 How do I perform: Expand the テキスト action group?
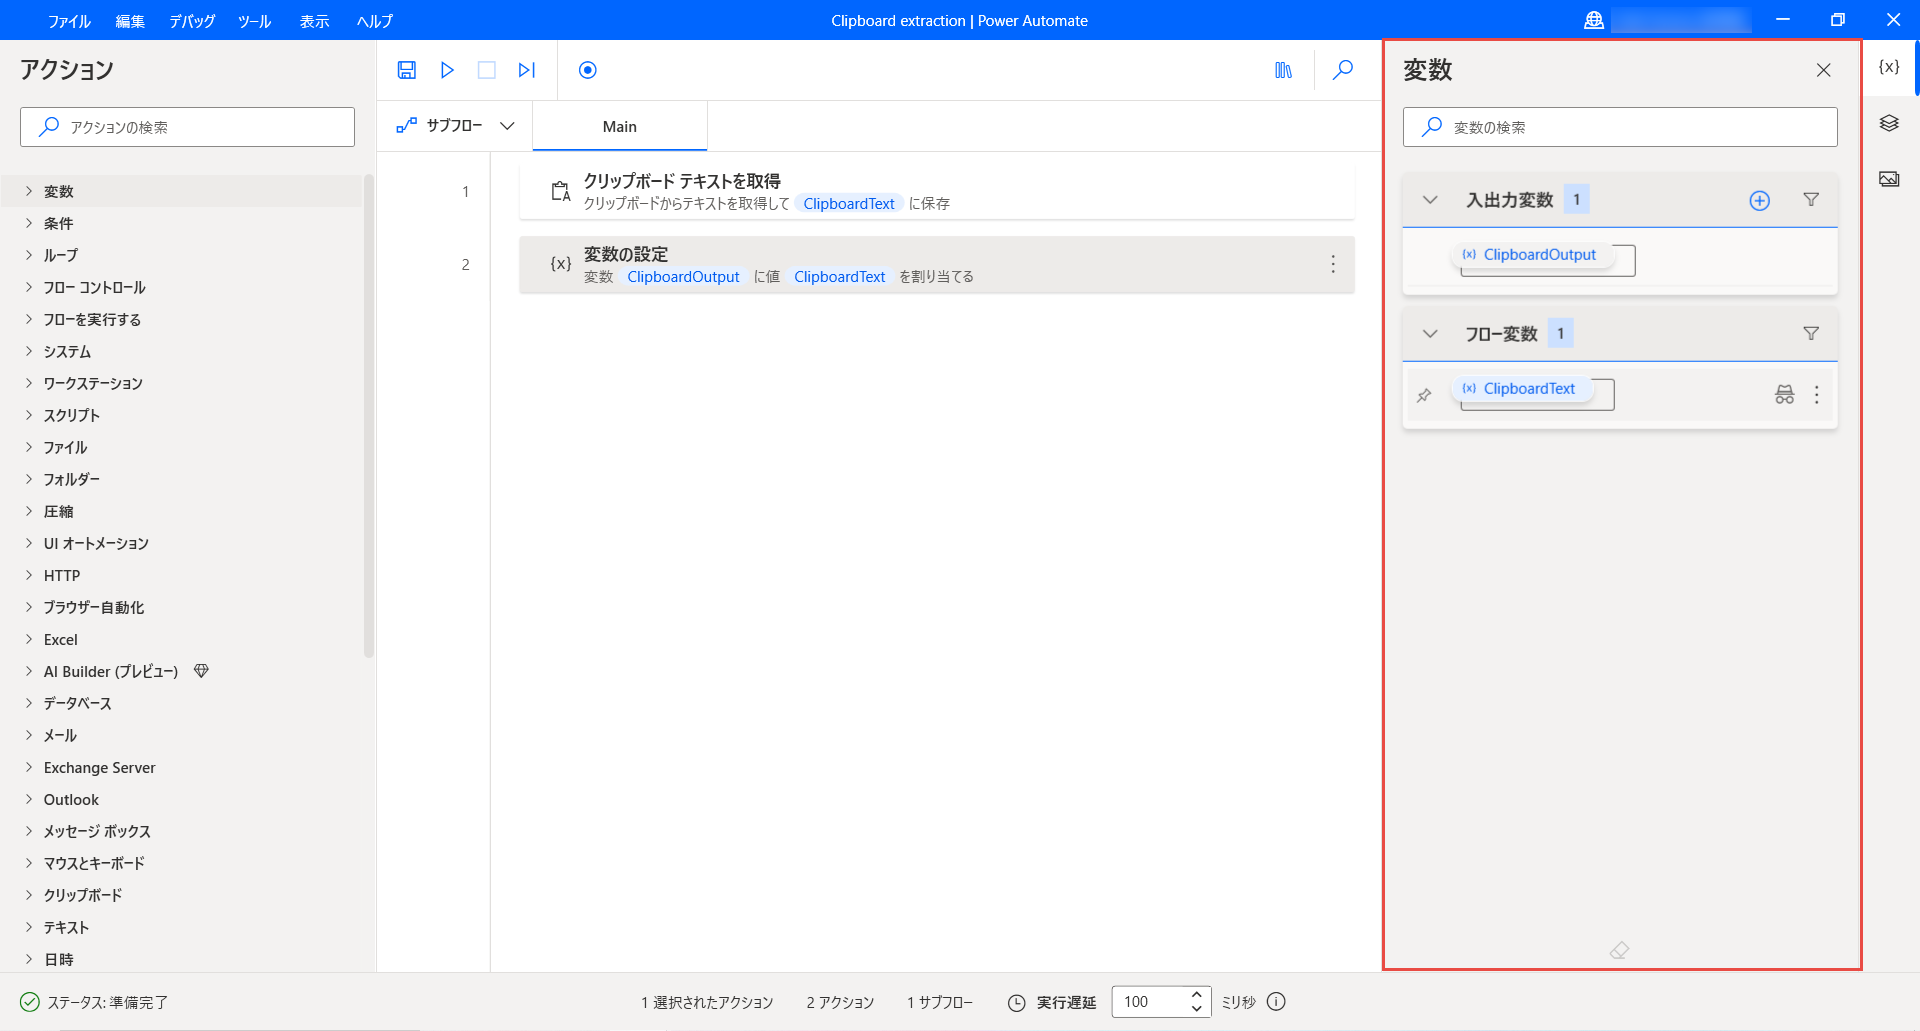(29, 927)
